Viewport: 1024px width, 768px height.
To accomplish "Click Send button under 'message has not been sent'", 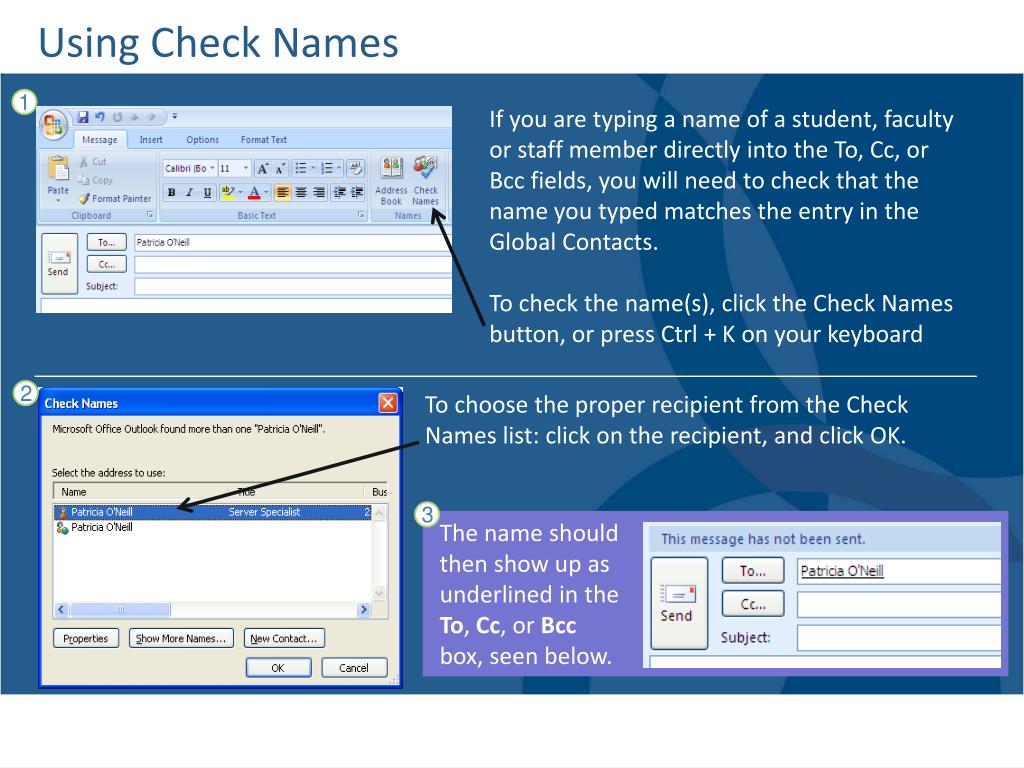I will coord(679,602).
